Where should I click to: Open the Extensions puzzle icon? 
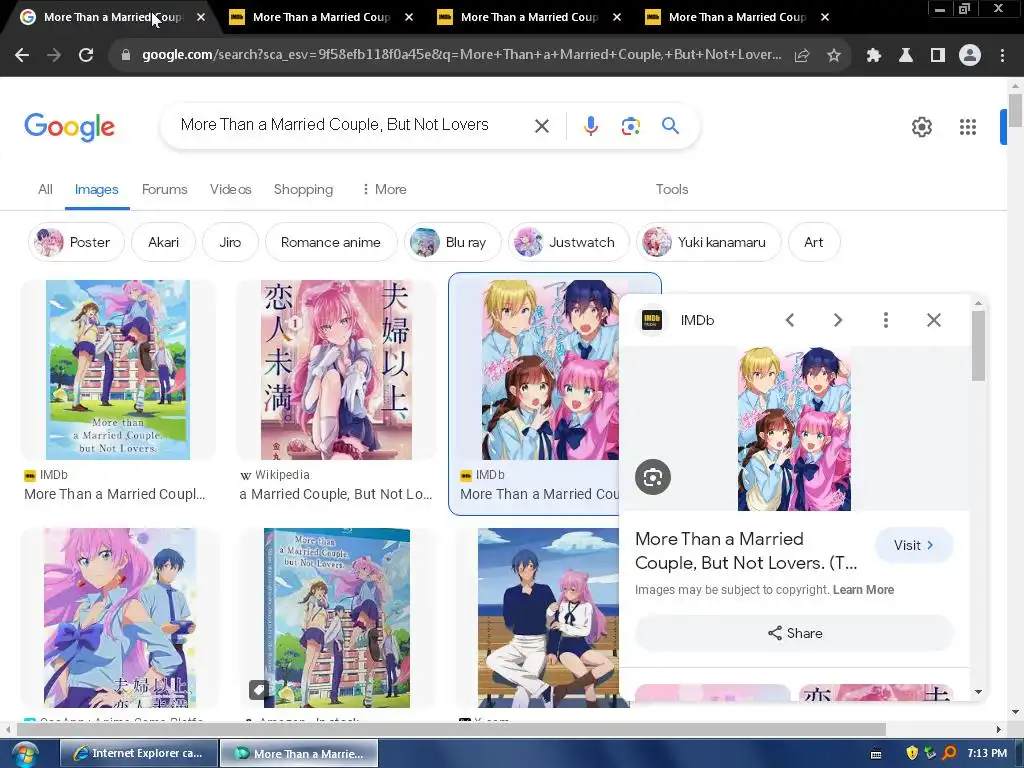pyautogui.click(x=874, y=56)
